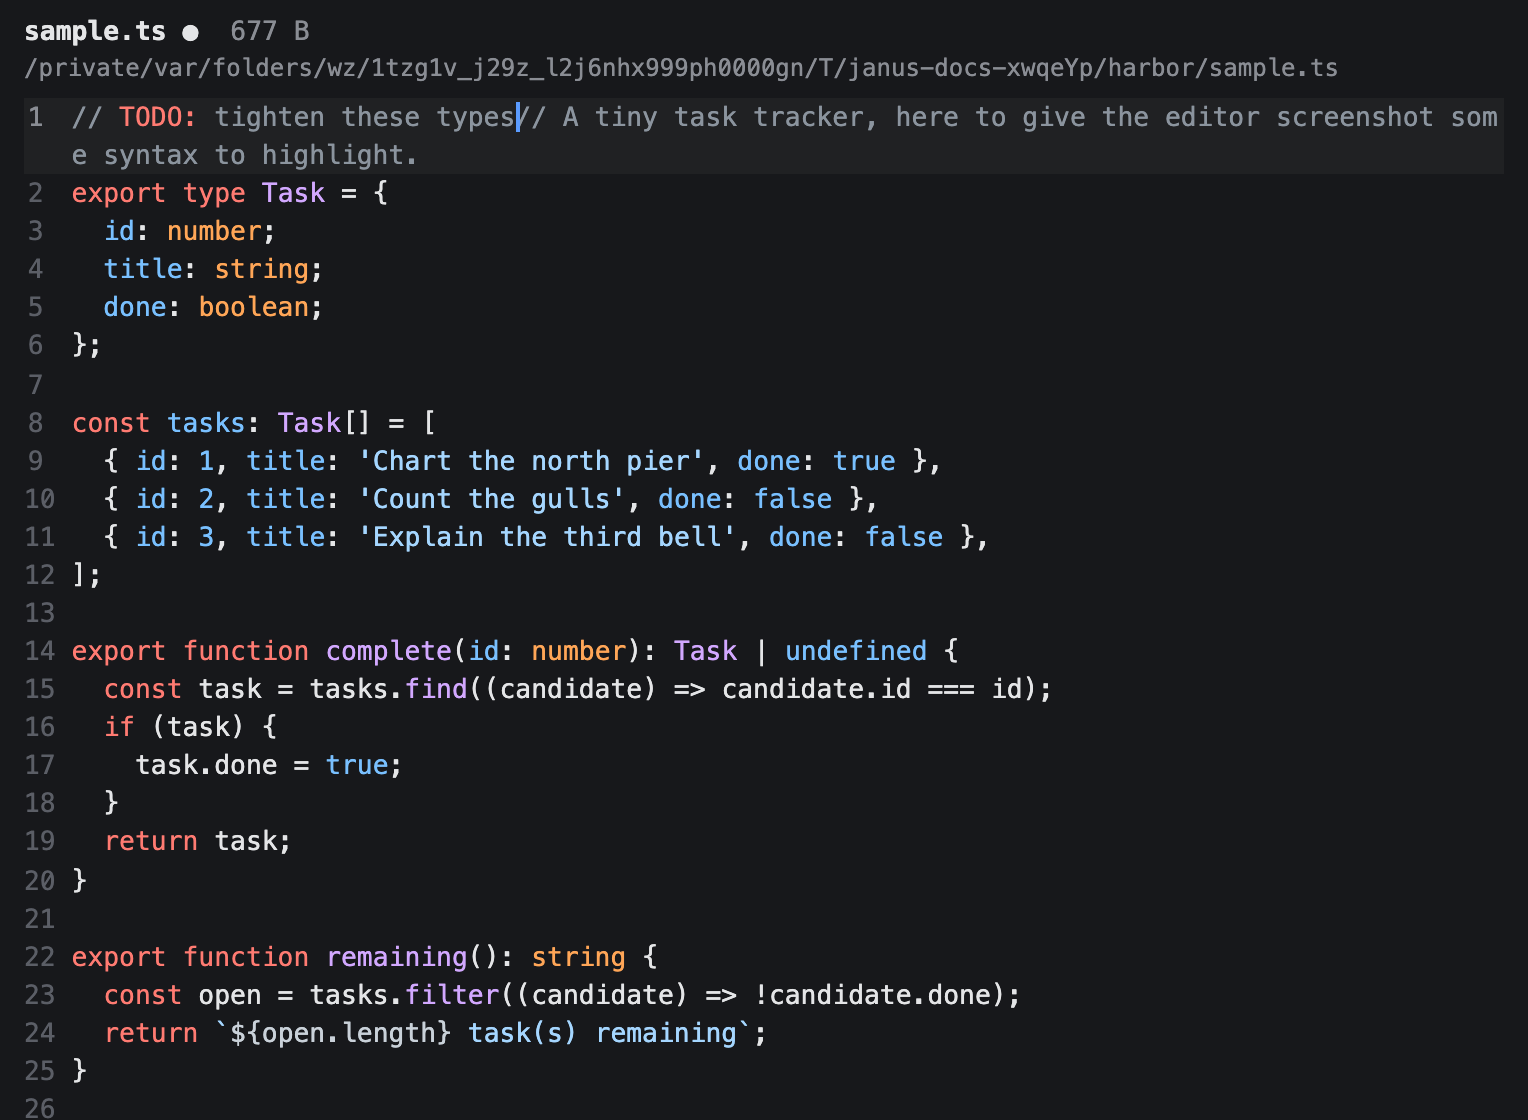Click the 'Explain the third bell' string
The height and width of the screenshot is (1120, 1528).
point(548,537)
